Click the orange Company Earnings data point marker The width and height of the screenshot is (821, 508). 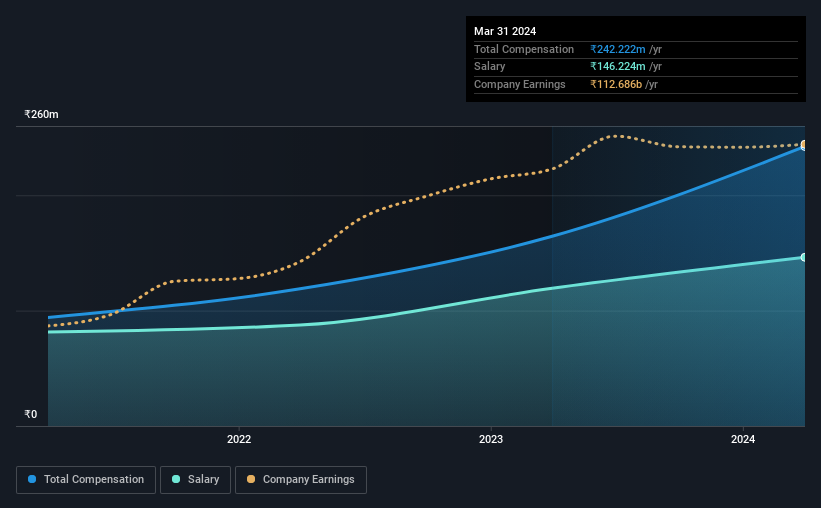coord(803,143)
